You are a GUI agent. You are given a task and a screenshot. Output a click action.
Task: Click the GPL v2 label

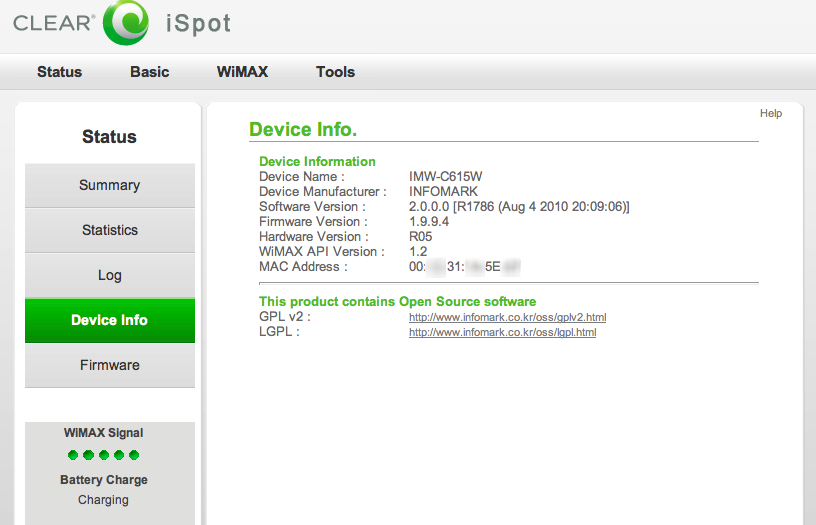click(x=285, y=317)
